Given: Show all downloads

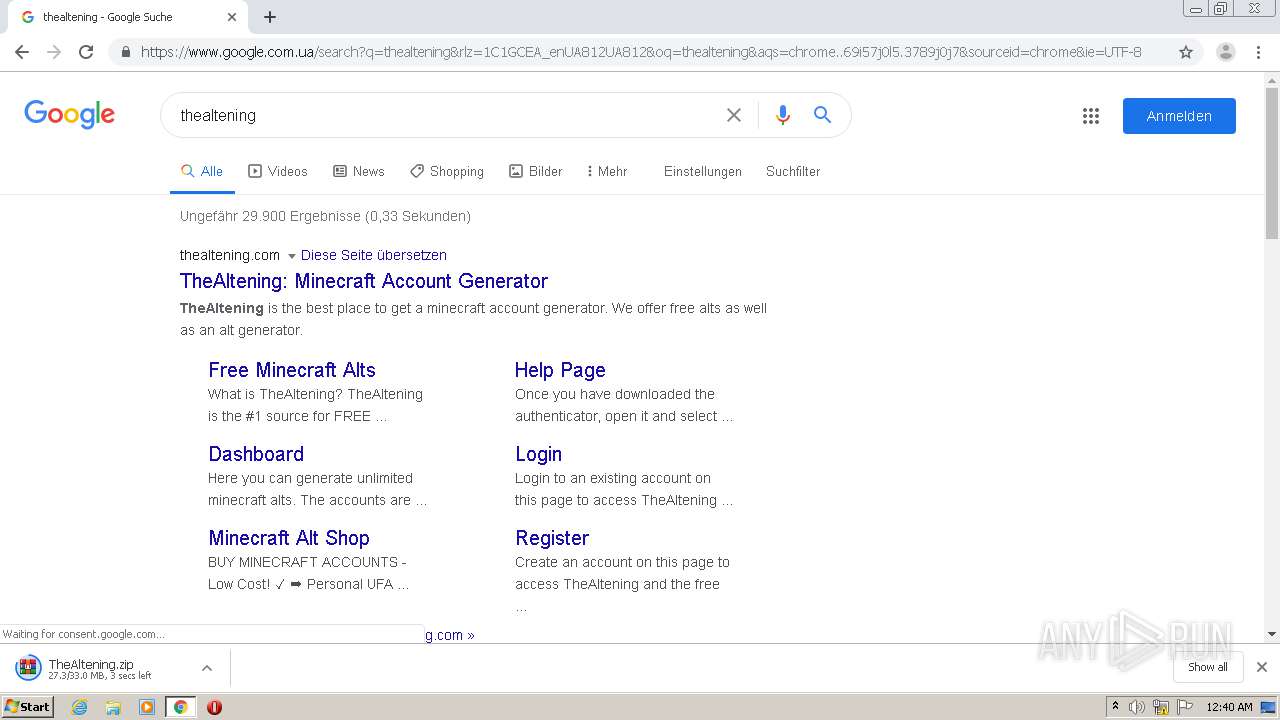Looking at the screenshot, I should pyautogui.click(x=1208, y=667).
